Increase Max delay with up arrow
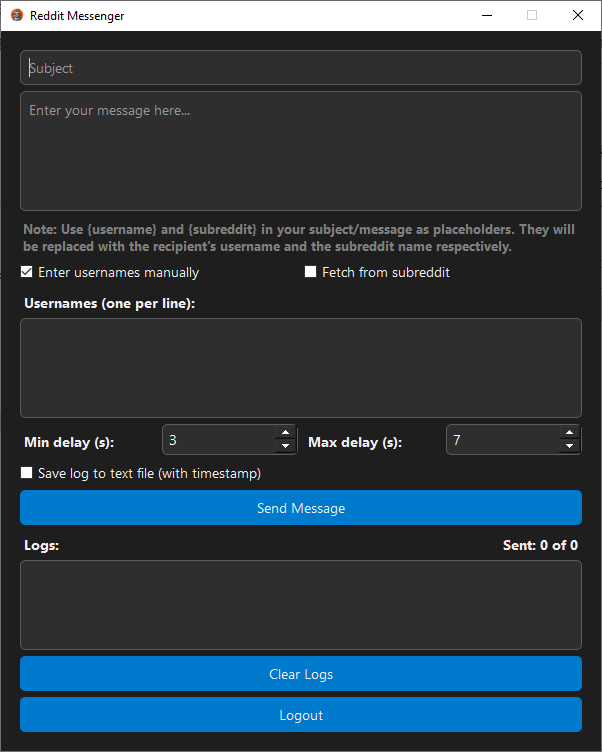The width and height of the screenshot is (602, 752). click(x=569, y=433)
